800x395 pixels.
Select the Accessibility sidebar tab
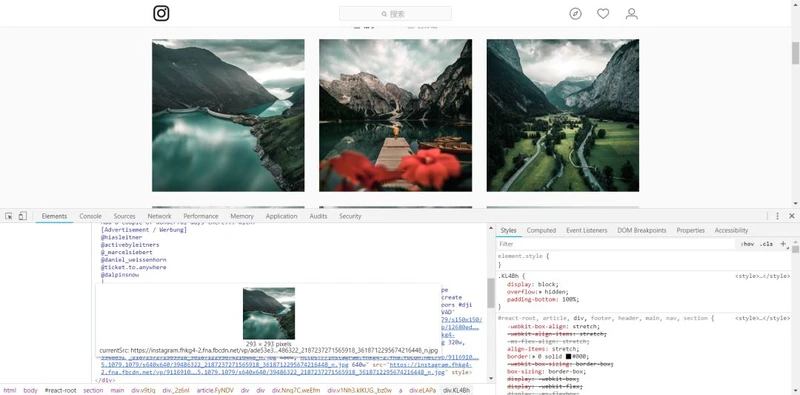731,230
